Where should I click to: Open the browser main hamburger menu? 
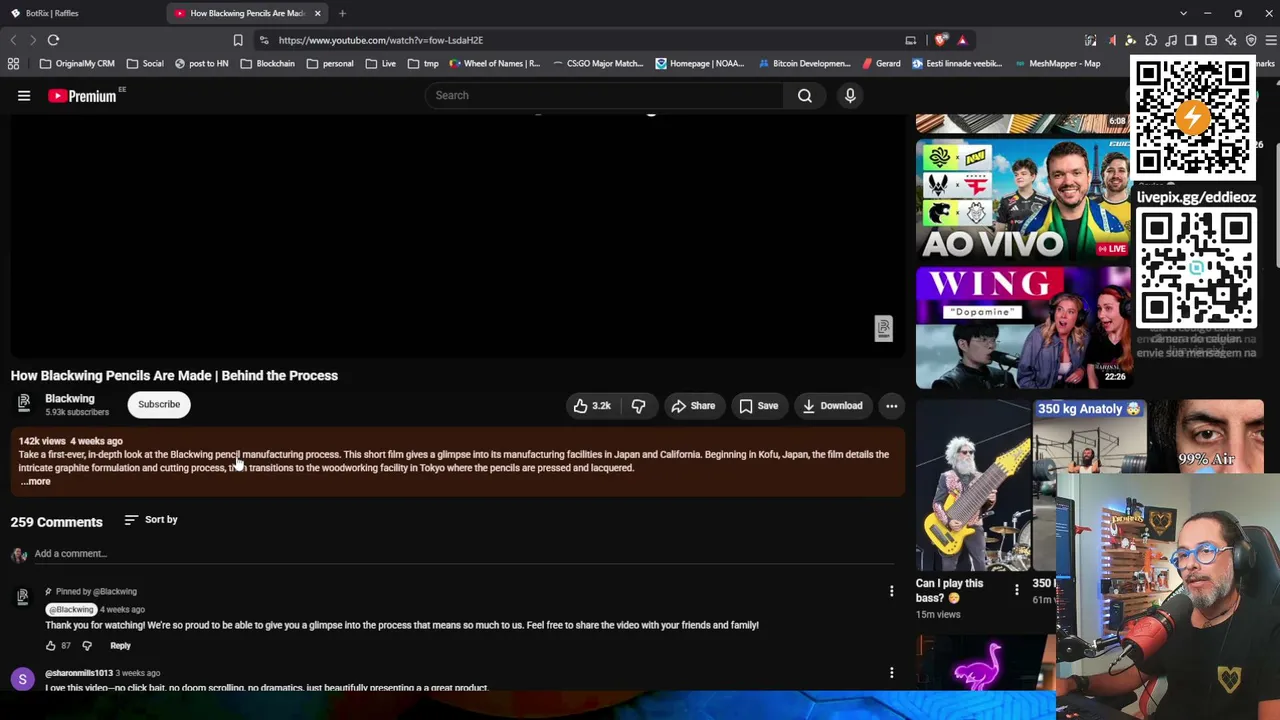click(x=1271, y=40)
